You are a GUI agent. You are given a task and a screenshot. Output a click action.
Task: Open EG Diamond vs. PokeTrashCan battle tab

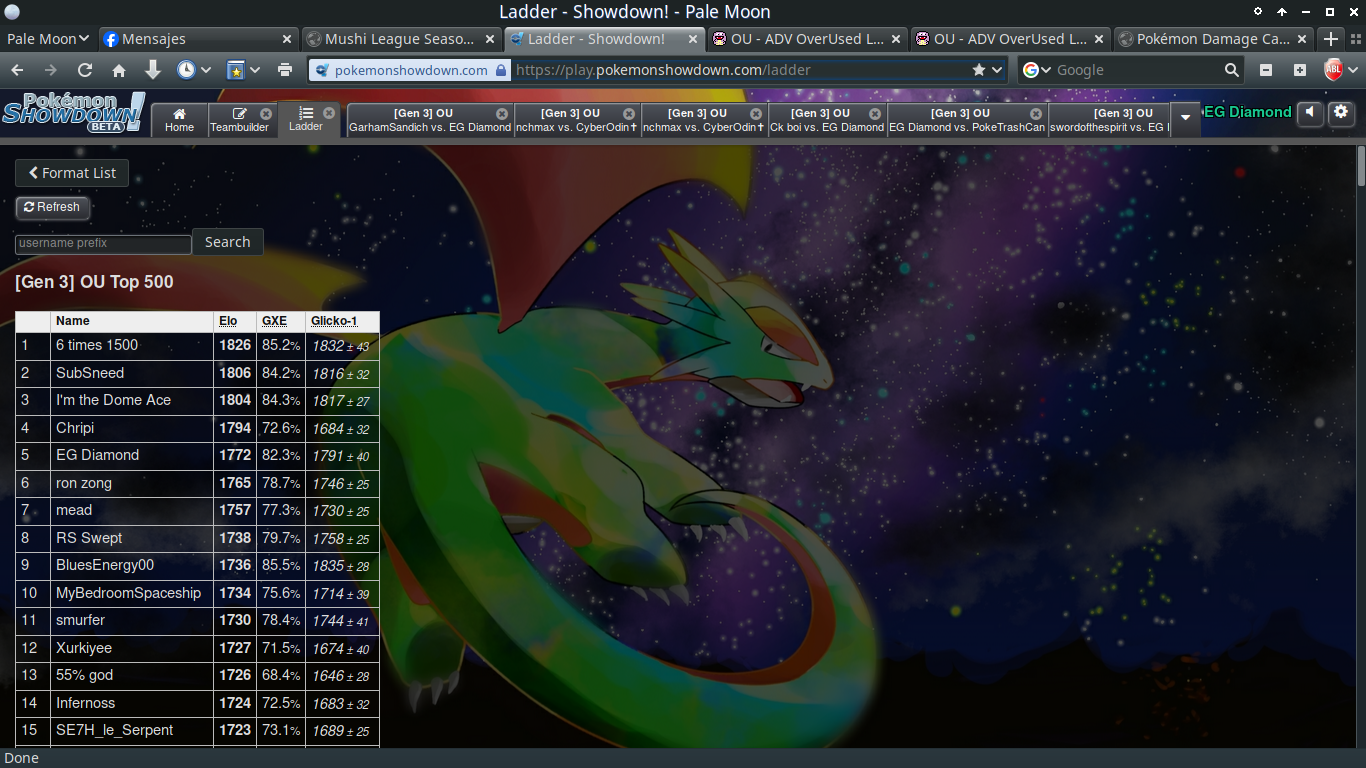pyautogui.click(x=967, y=120)
